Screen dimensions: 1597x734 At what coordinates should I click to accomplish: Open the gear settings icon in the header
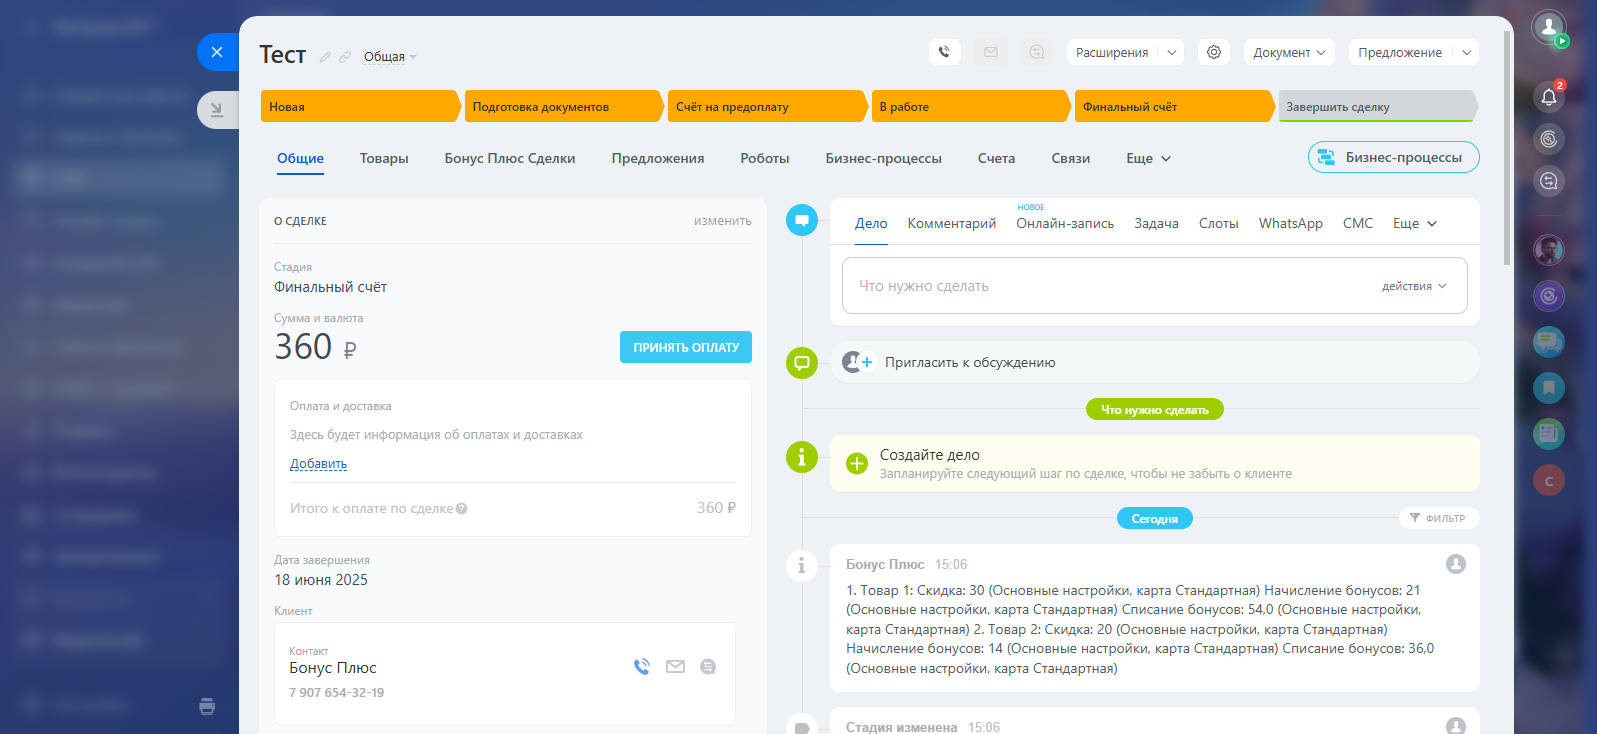coord(1214,52)
